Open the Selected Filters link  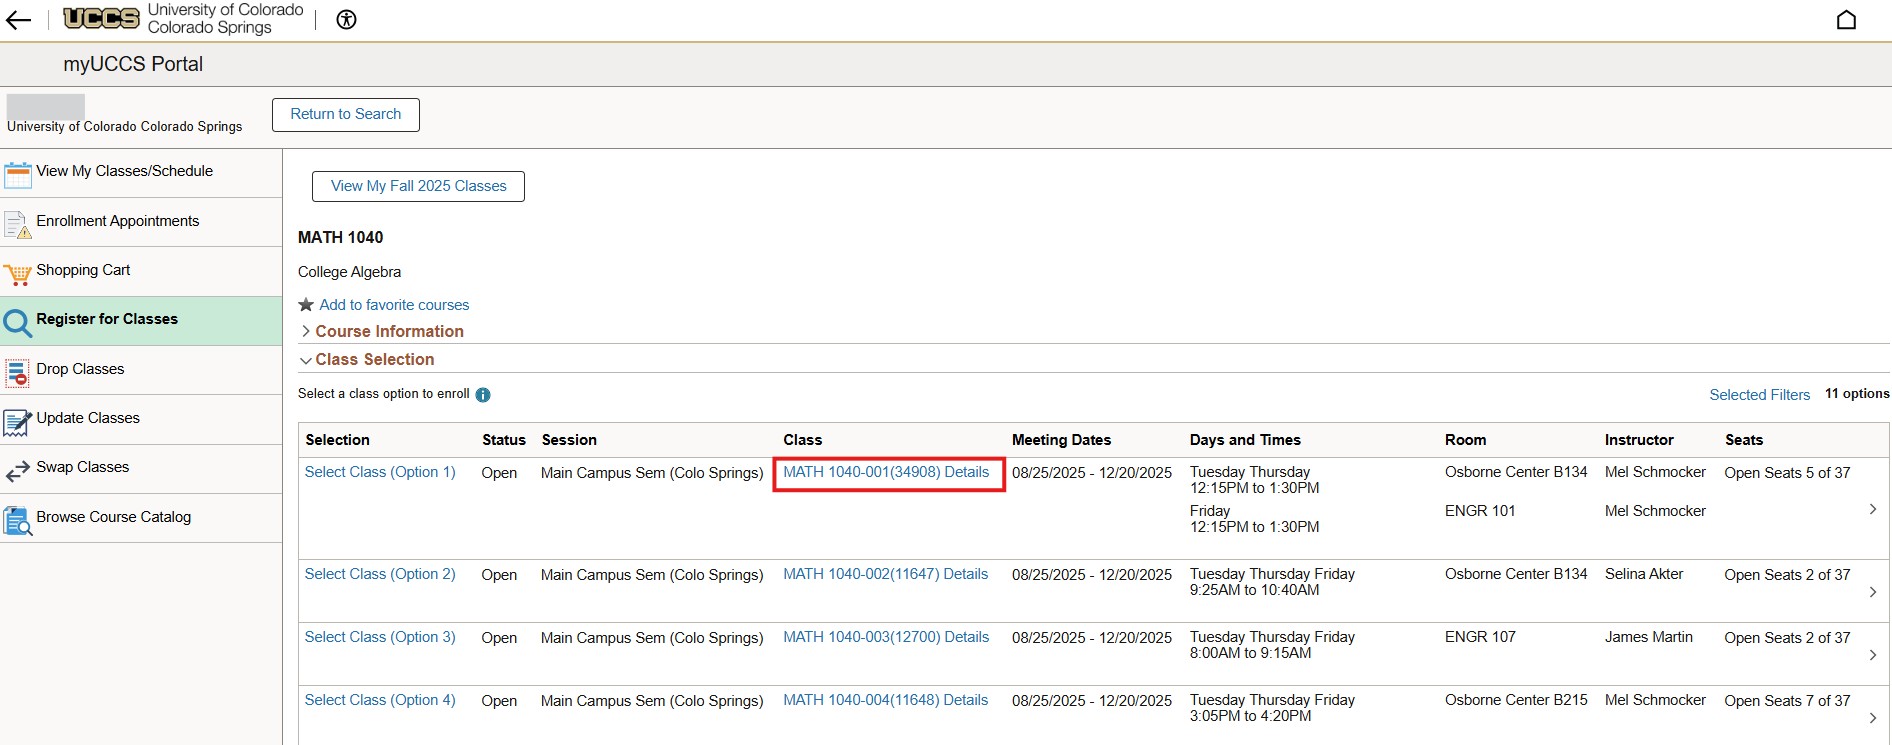click(1759, 395)
